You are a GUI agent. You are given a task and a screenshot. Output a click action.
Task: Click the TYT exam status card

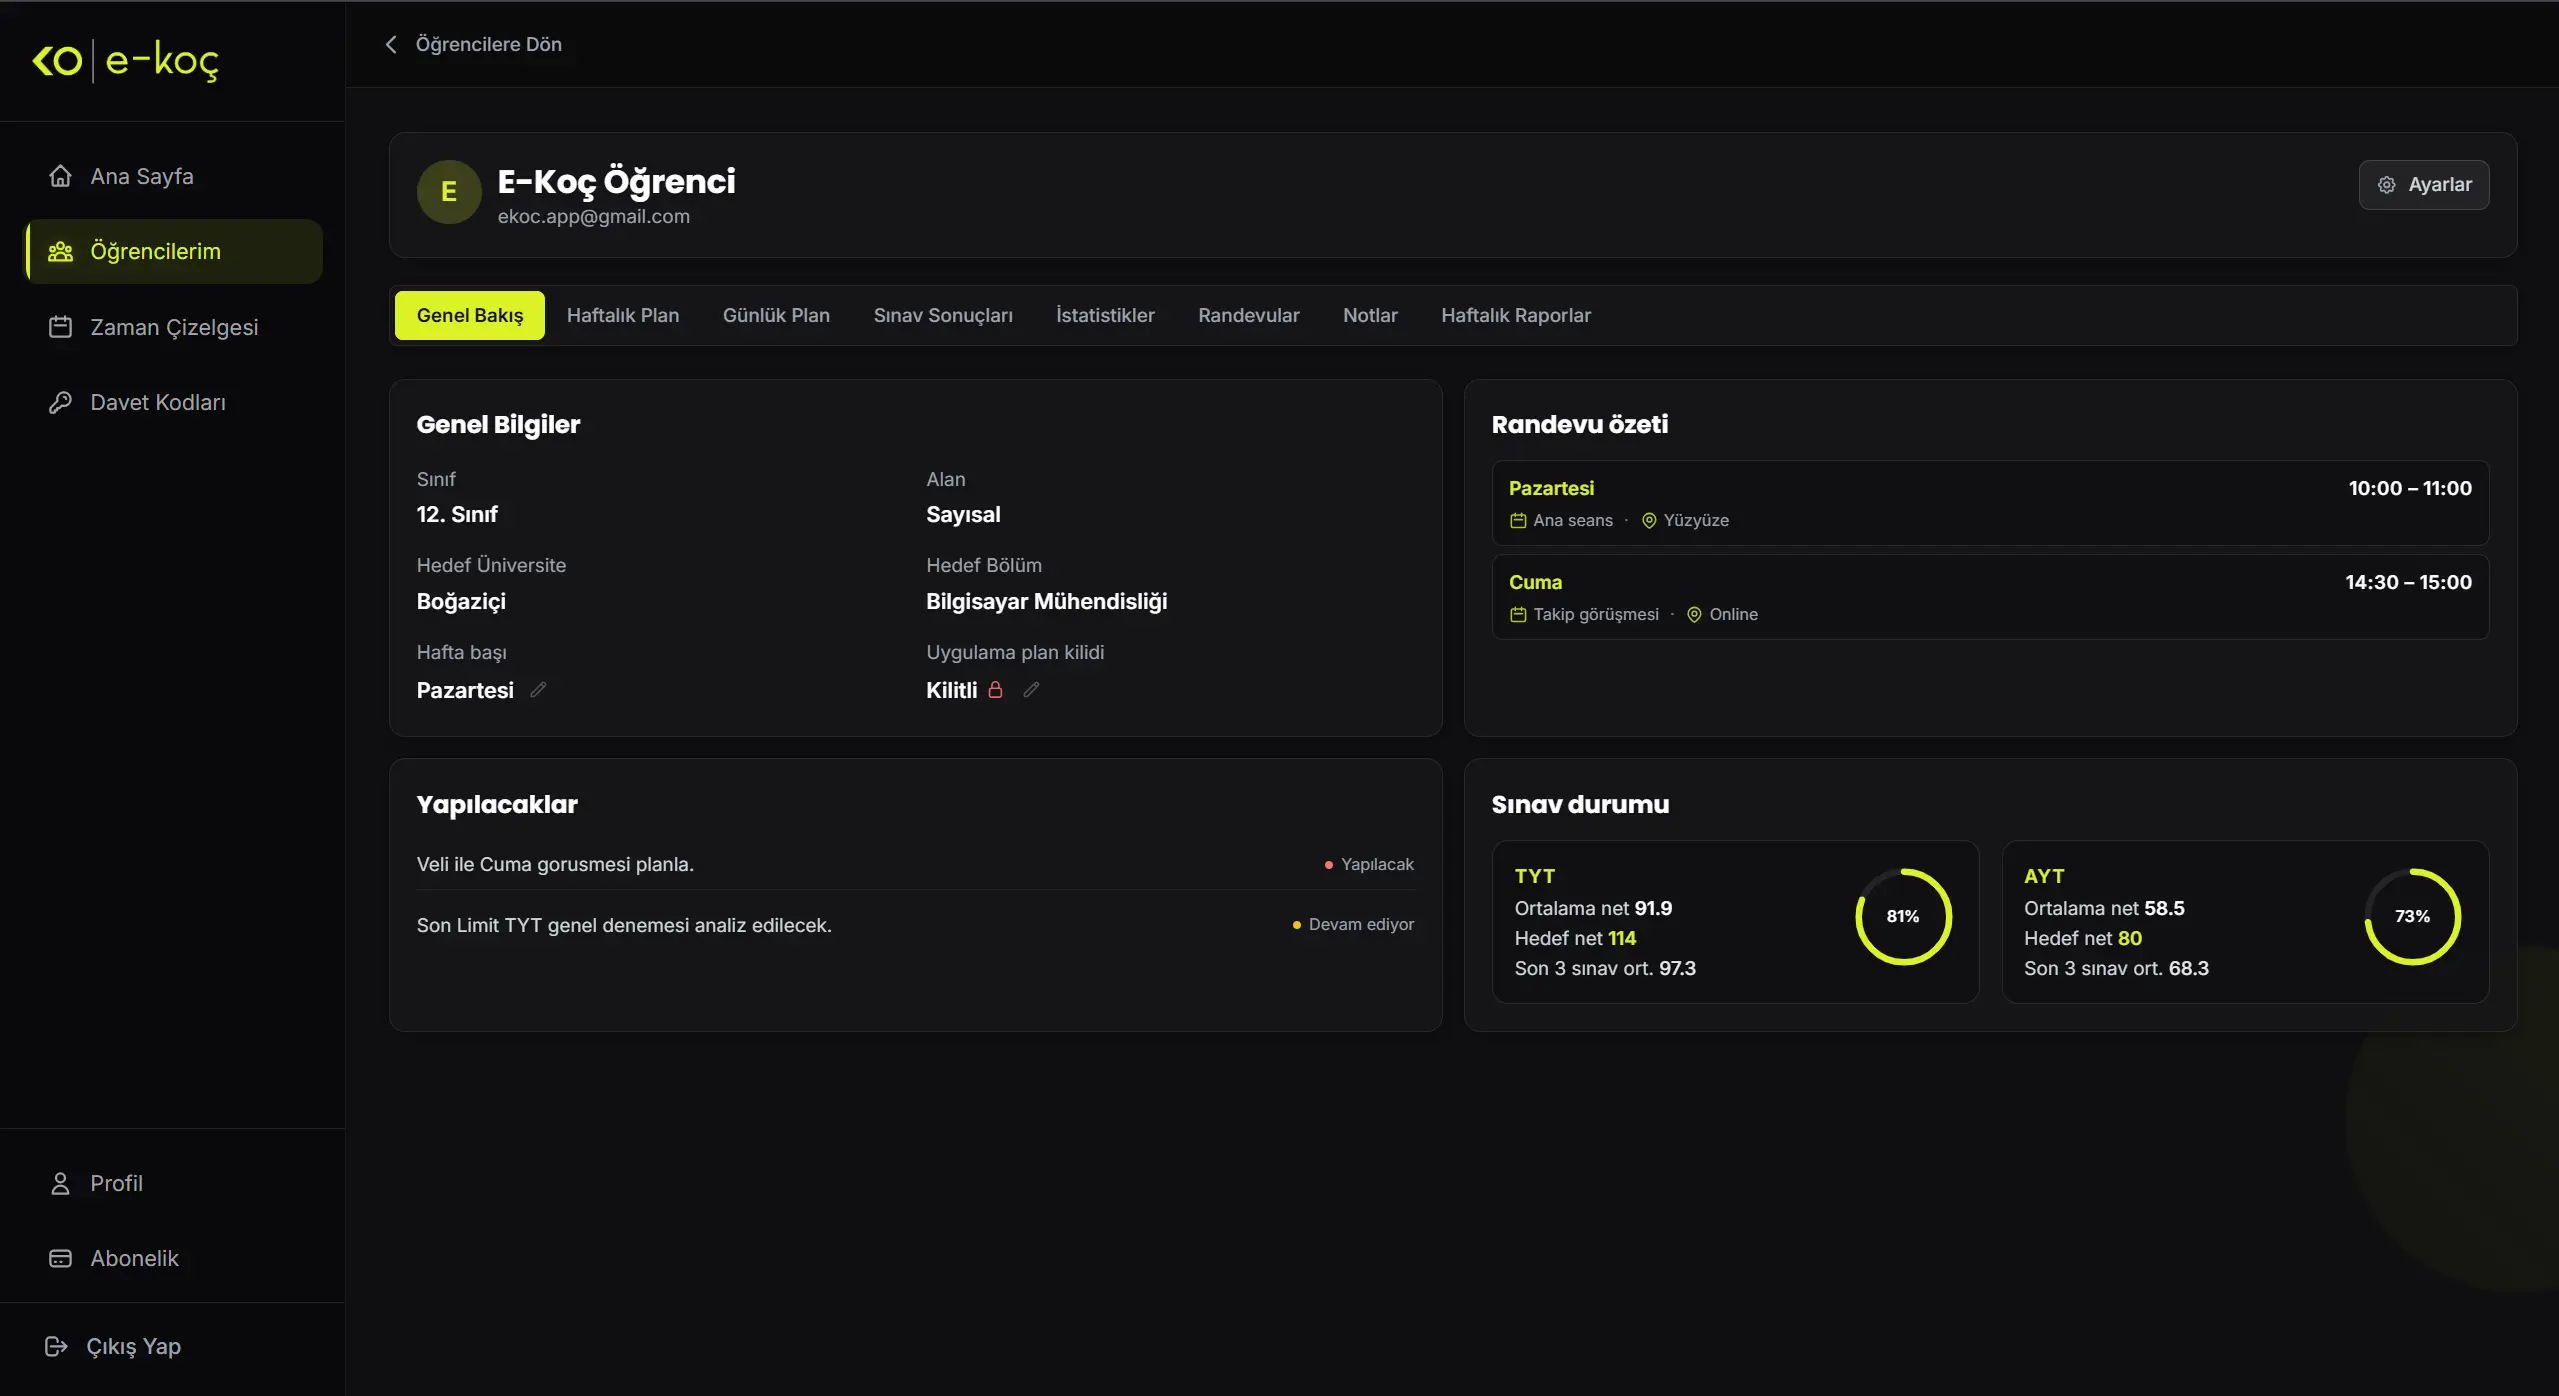point(1735,922)
